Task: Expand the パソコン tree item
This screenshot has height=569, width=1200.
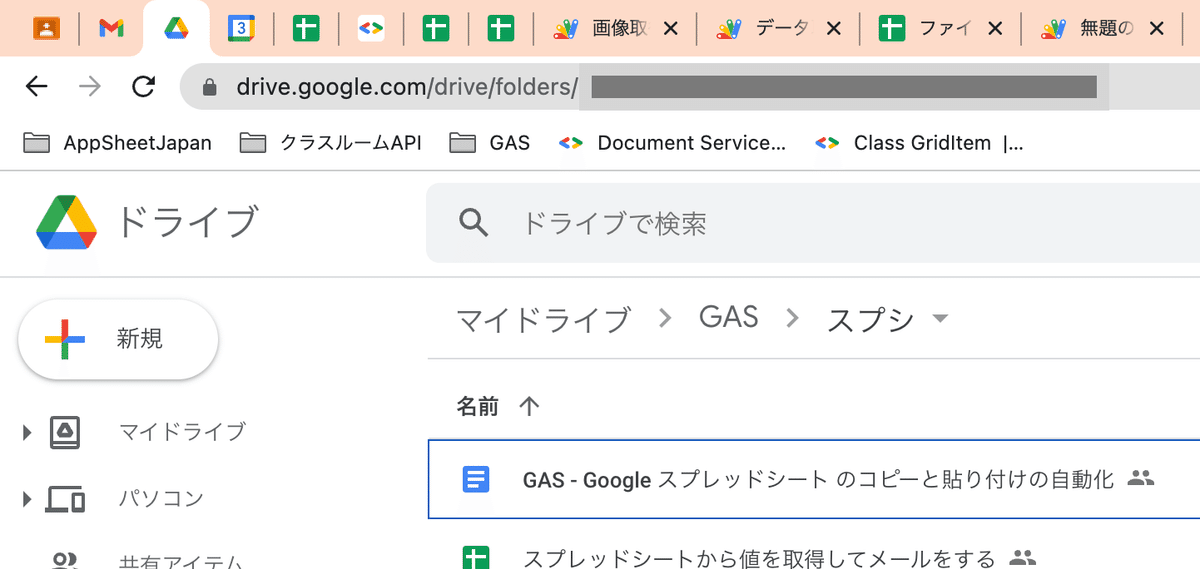Action: pos(27,498)
